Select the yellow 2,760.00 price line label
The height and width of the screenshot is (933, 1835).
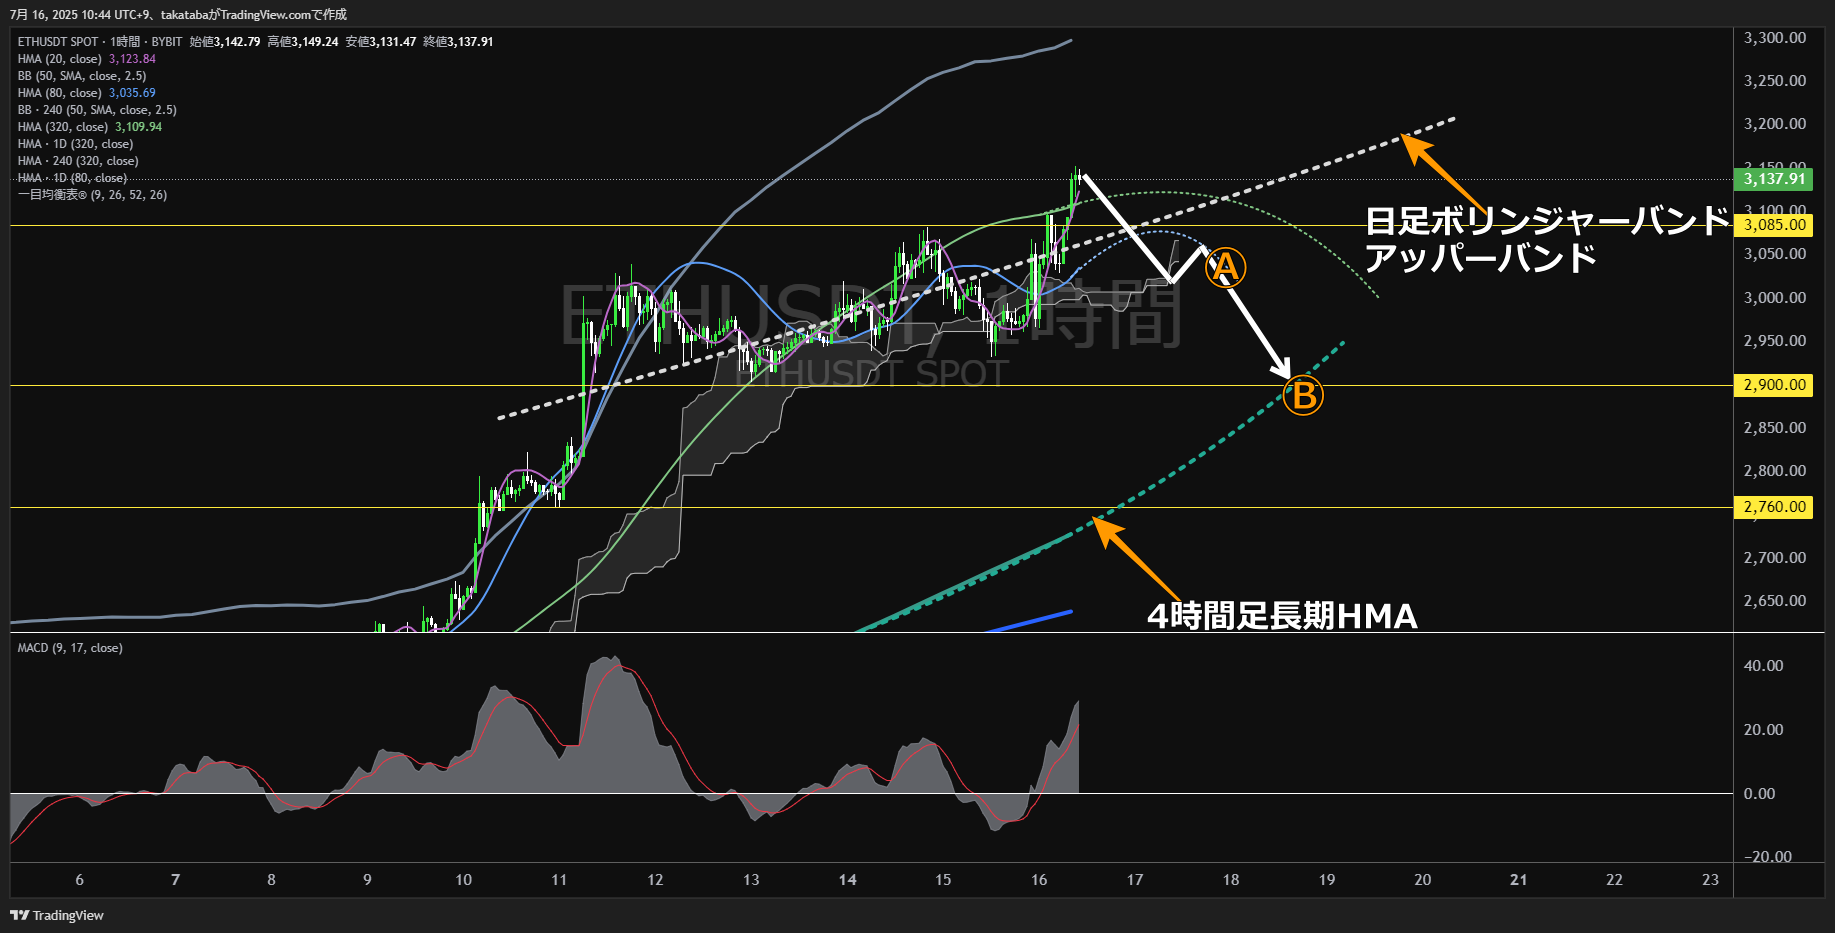(x=1773, y=507)
